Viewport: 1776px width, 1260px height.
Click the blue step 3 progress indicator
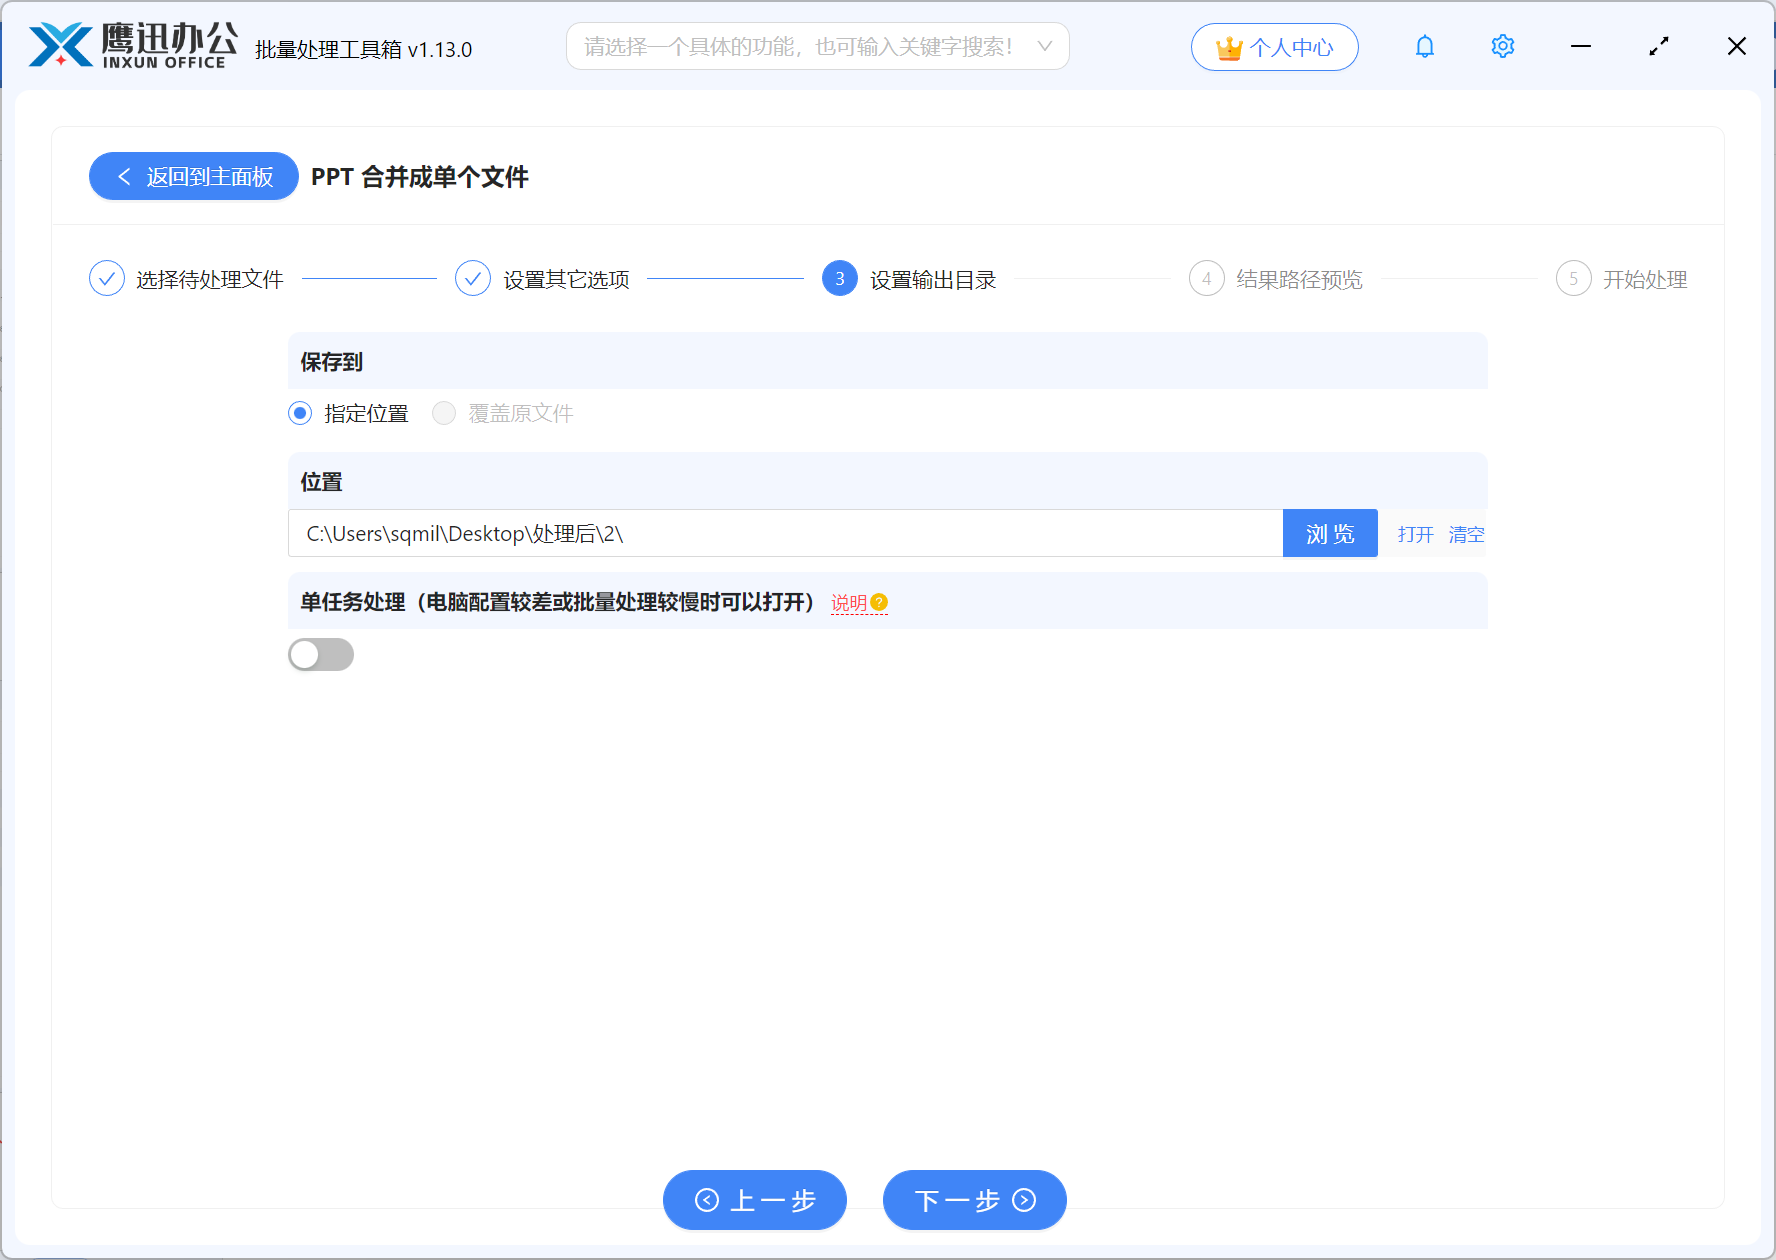coord(839,279)
